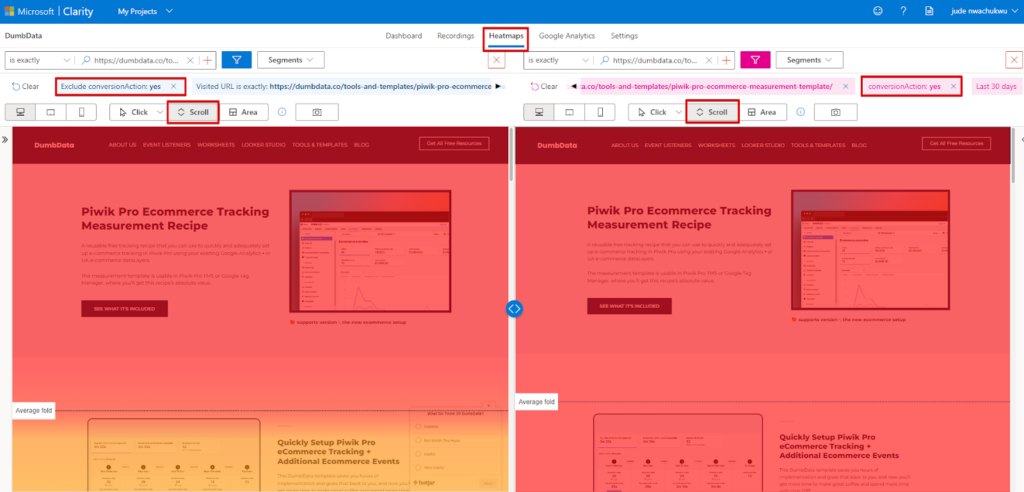Select tablet device view in right pane
Screen dimensions: 1024x492
pos(569,112)
